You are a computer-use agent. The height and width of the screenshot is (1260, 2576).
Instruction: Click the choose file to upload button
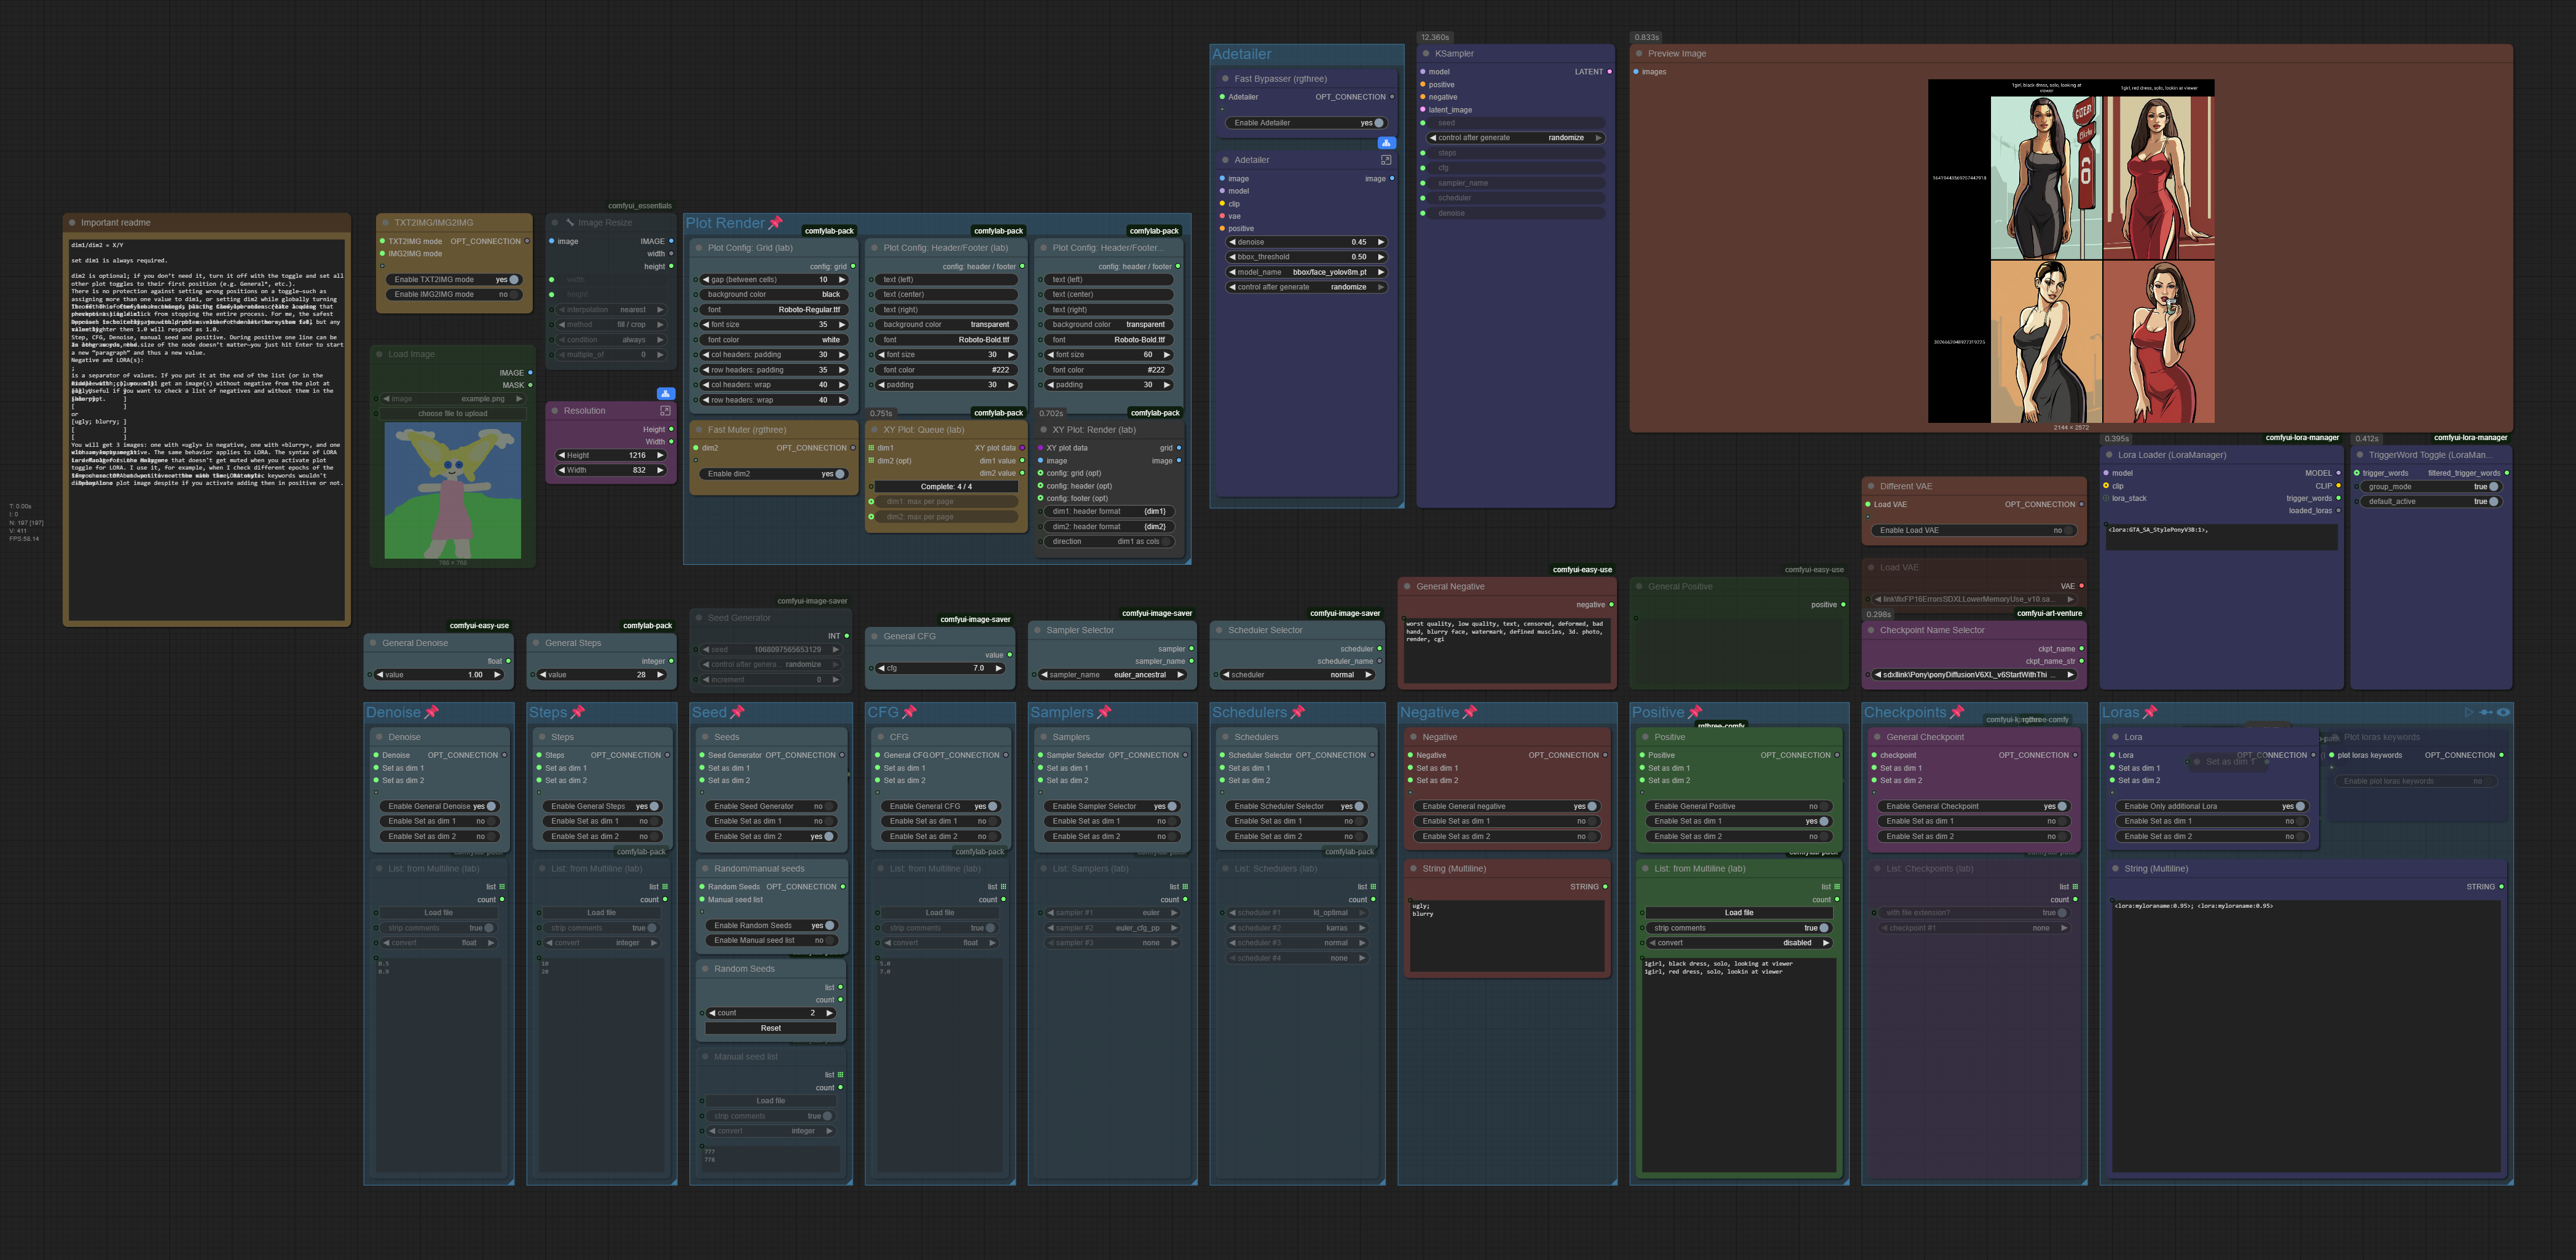coord(453,413)
